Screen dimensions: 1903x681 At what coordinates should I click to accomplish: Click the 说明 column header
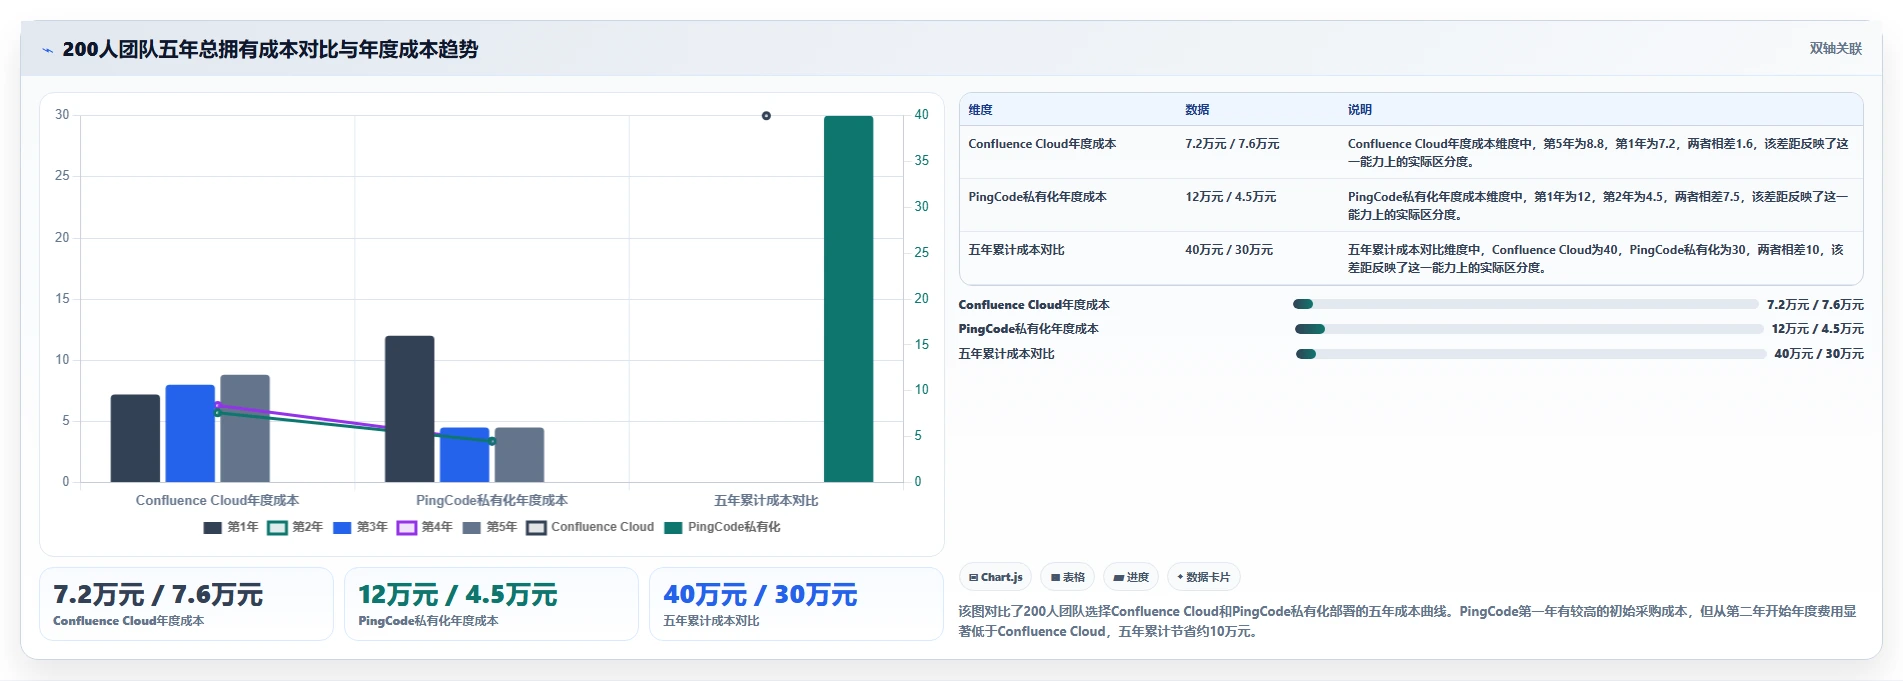1359,110
